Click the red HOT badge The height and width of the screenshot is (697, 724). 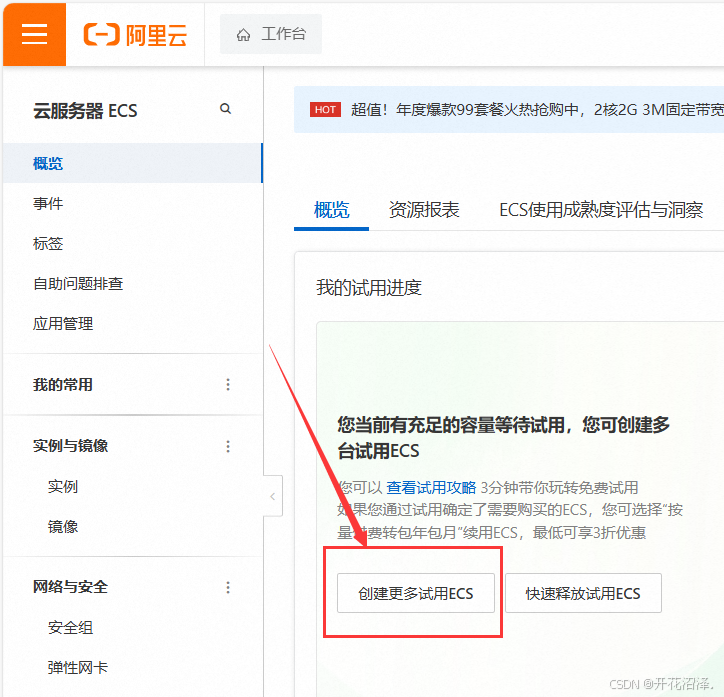(x=326, y=110)
